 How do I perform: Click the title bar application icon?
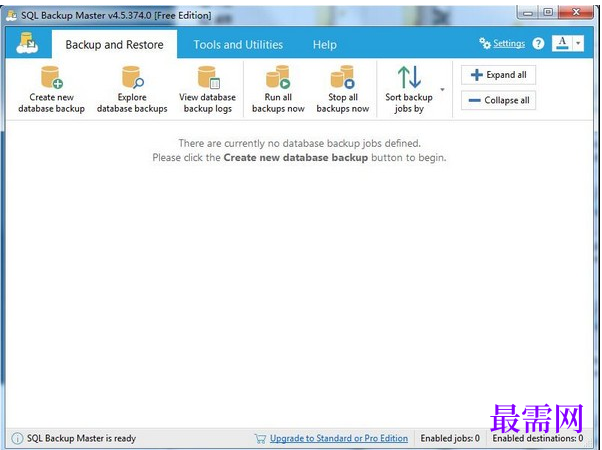(12, 15)
